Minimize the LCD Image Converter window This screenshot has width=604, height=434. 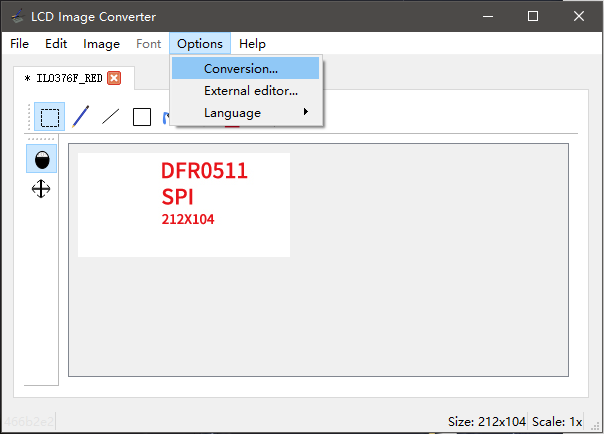[x=488, y=16]
